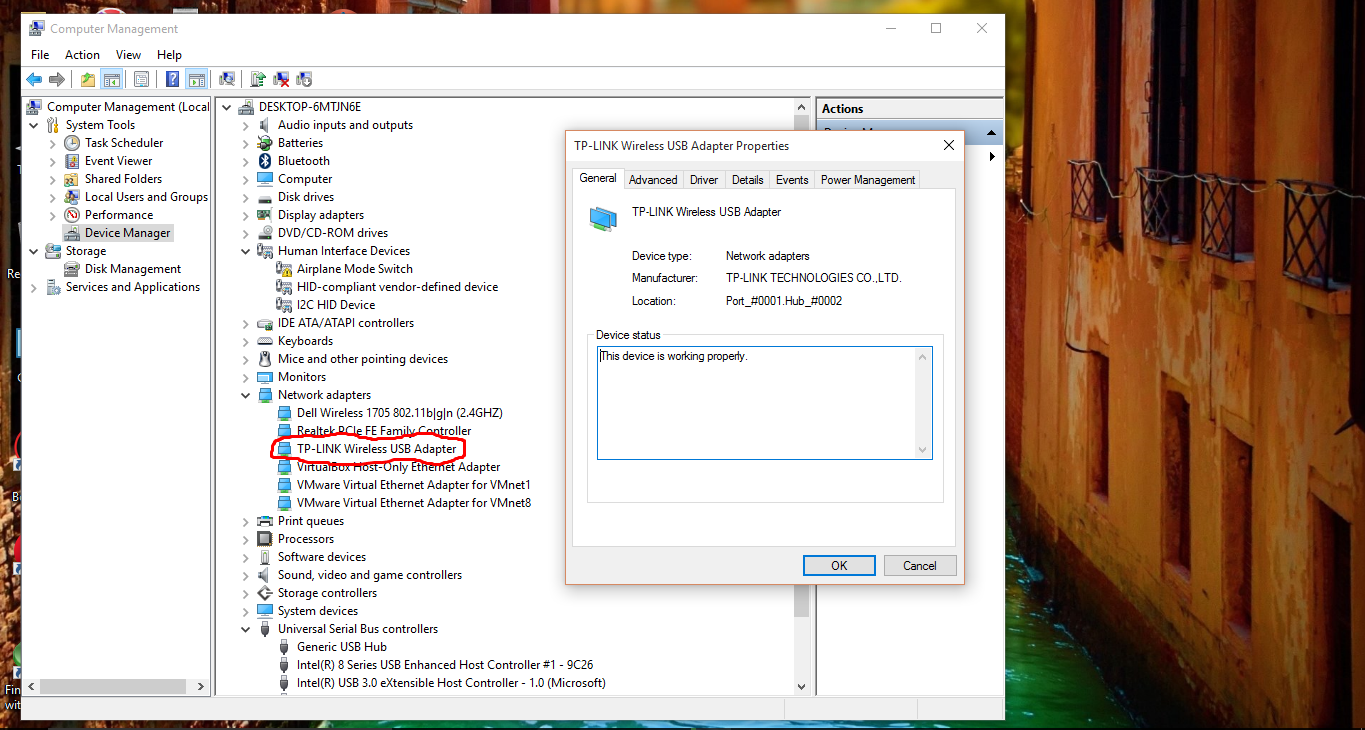
Task: Expand the Batteries category
Action: tap(246, 143)
